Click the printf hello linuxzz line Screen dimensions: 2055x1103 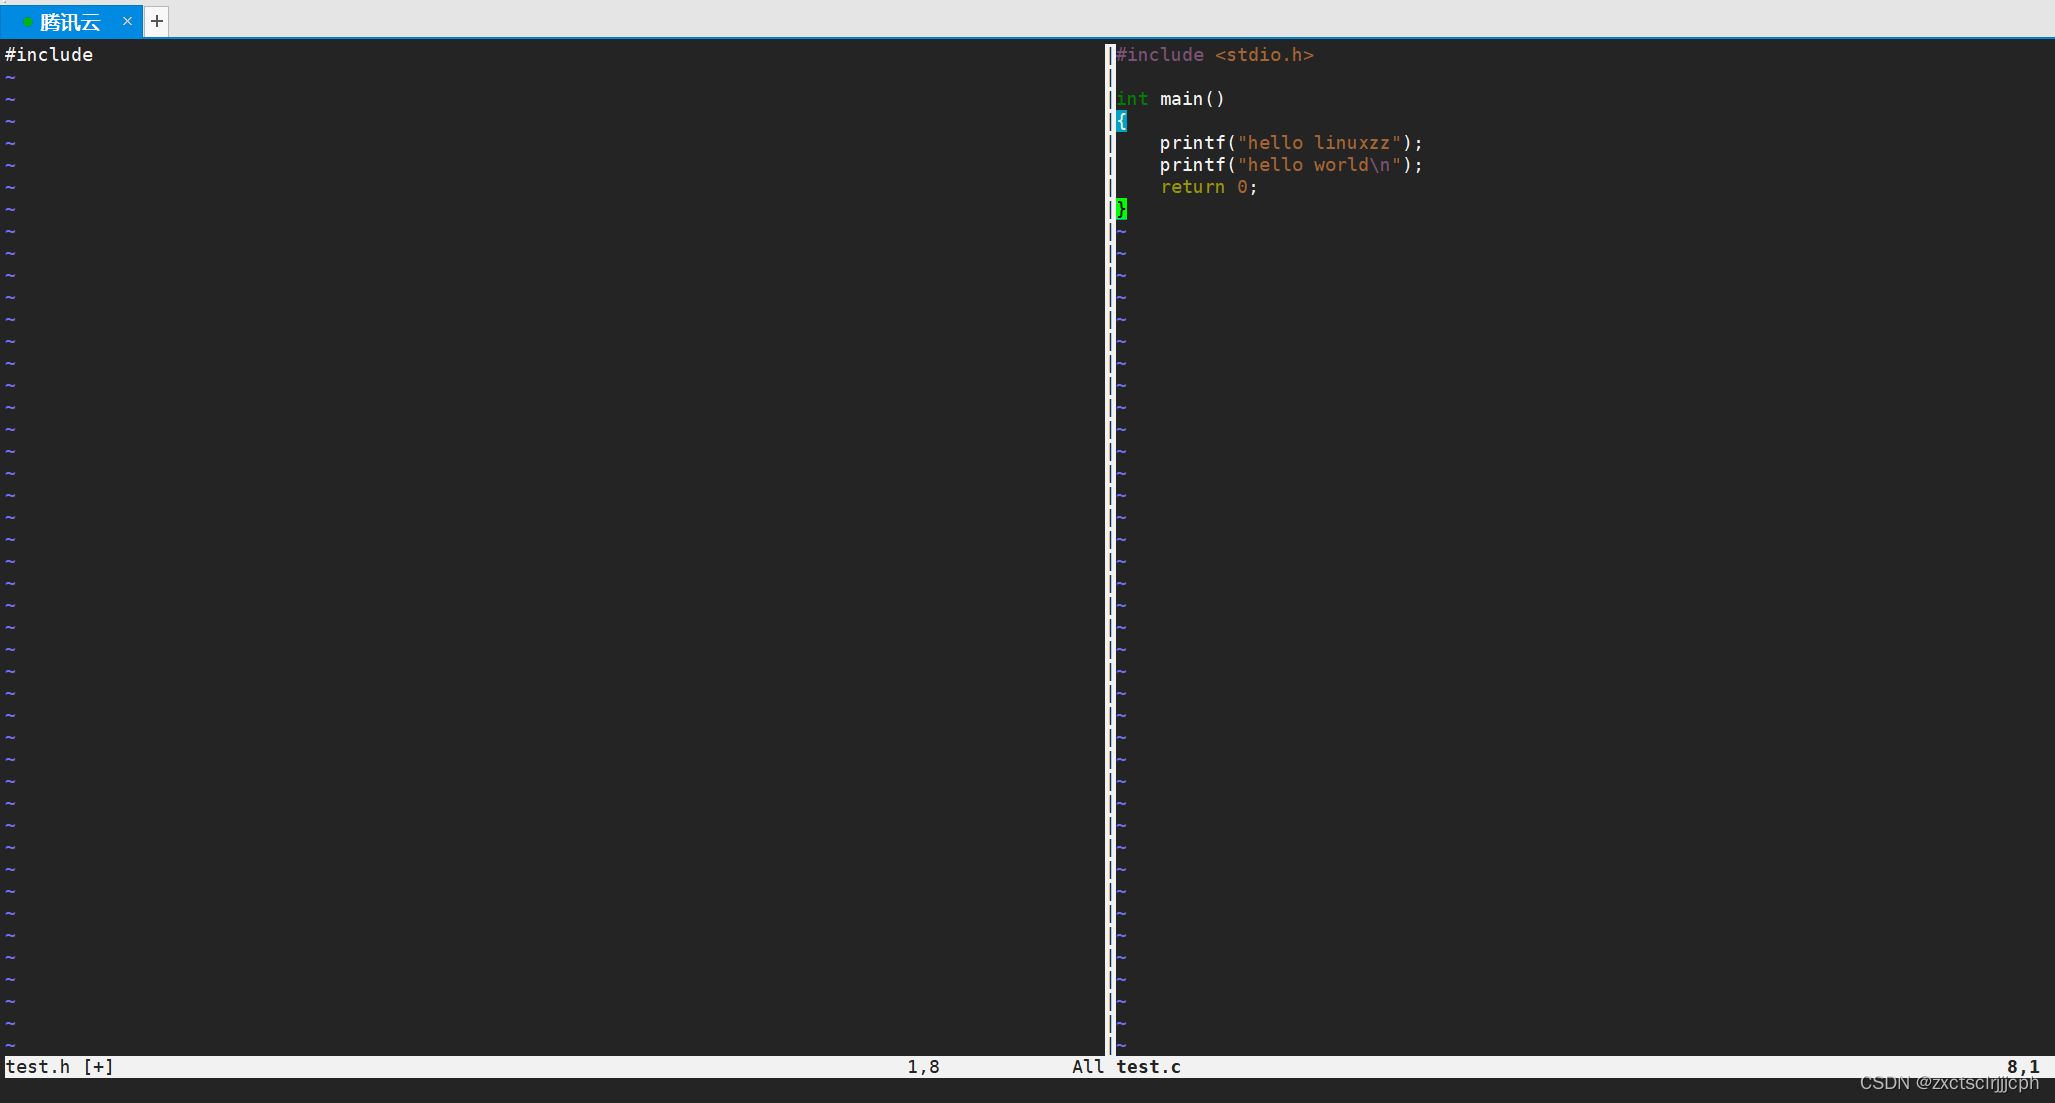point(1291,143)
